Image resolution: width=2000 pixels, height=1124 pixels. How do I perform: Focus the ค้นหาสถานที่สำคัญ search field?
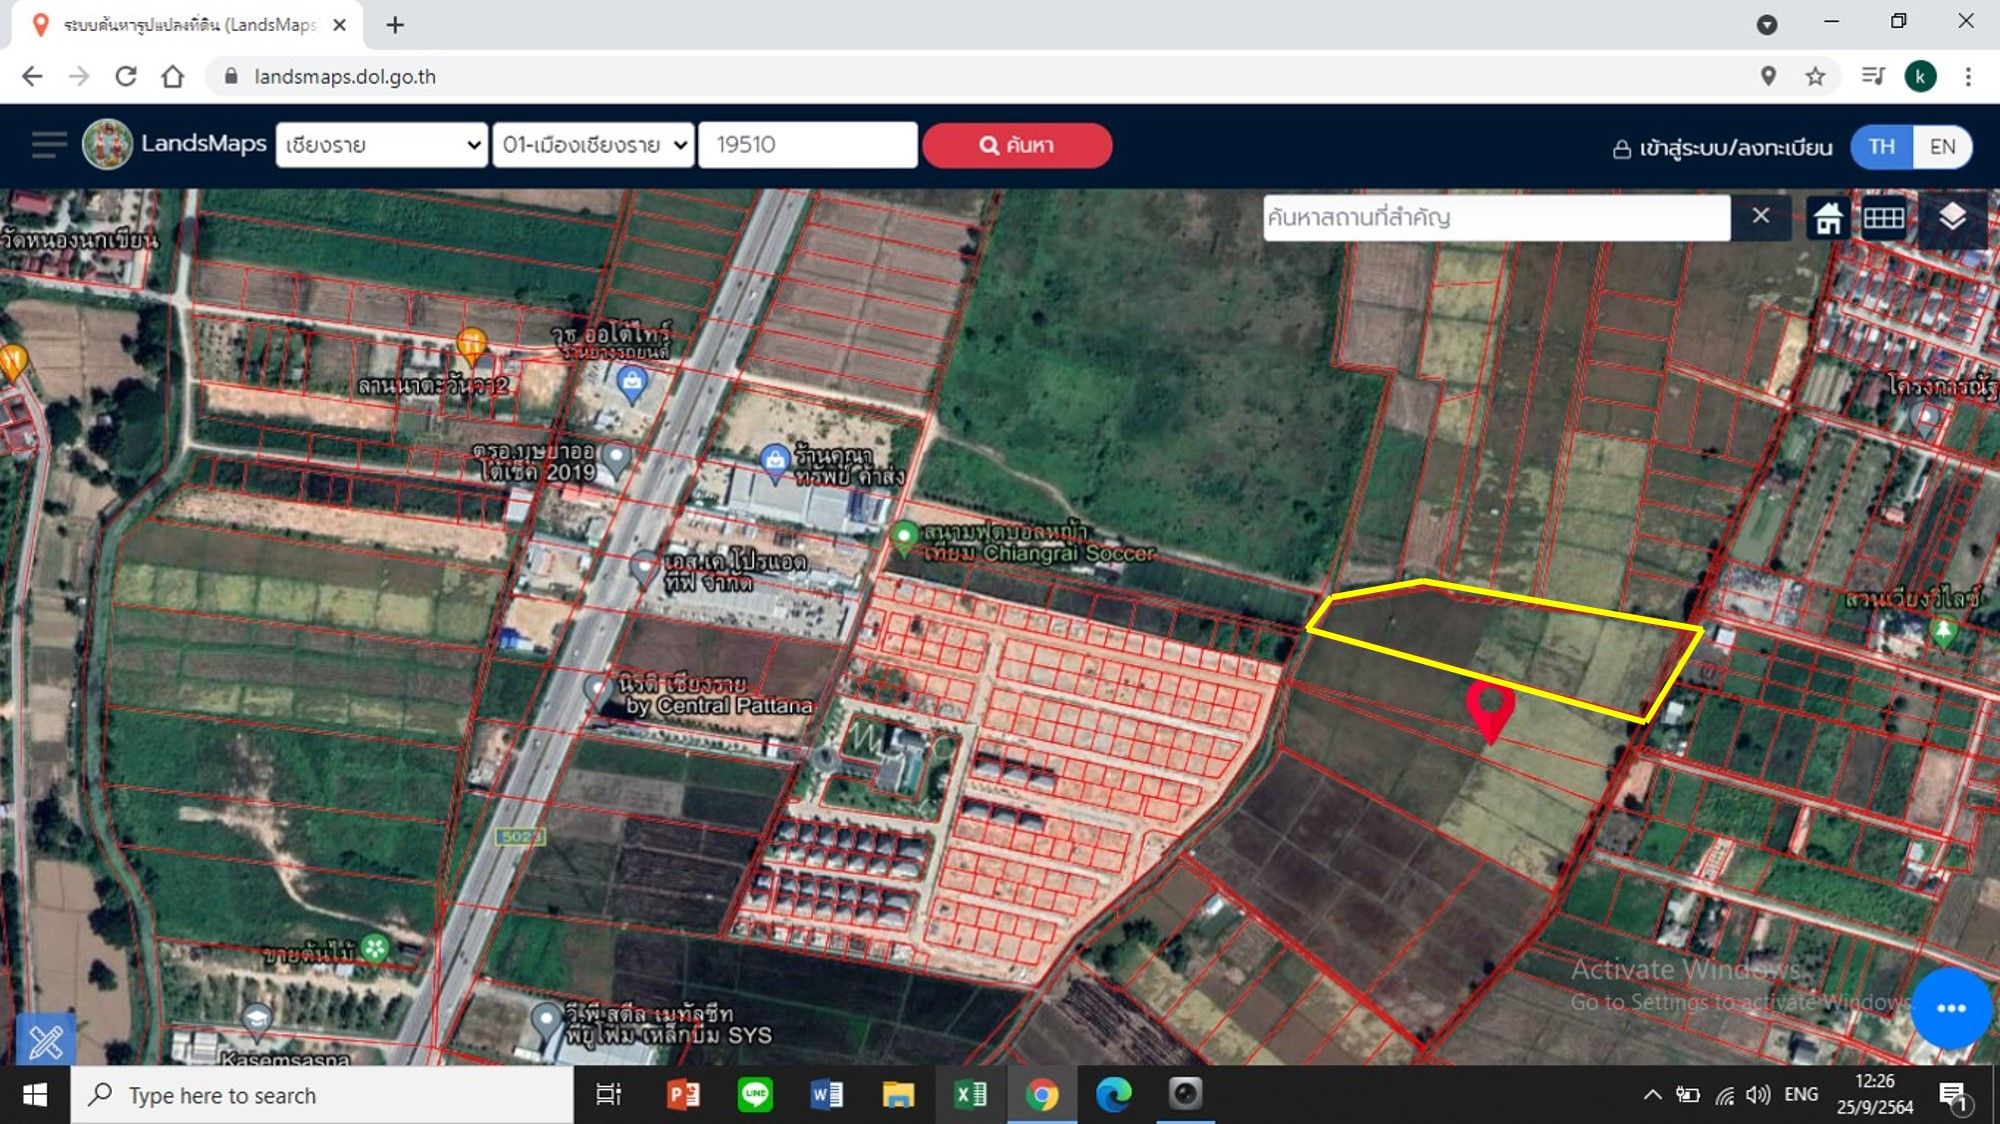(x=1496, y=217)
